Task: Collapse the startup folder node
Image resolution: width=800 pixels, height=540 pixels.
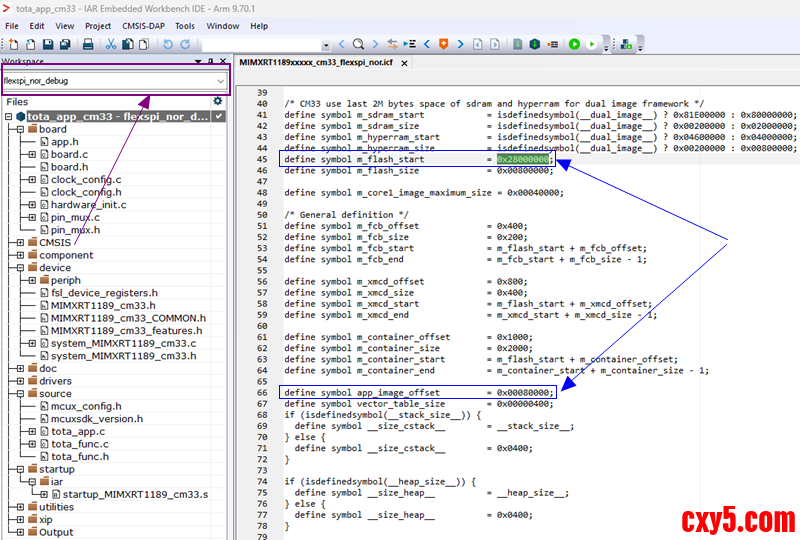Action: 20,469
